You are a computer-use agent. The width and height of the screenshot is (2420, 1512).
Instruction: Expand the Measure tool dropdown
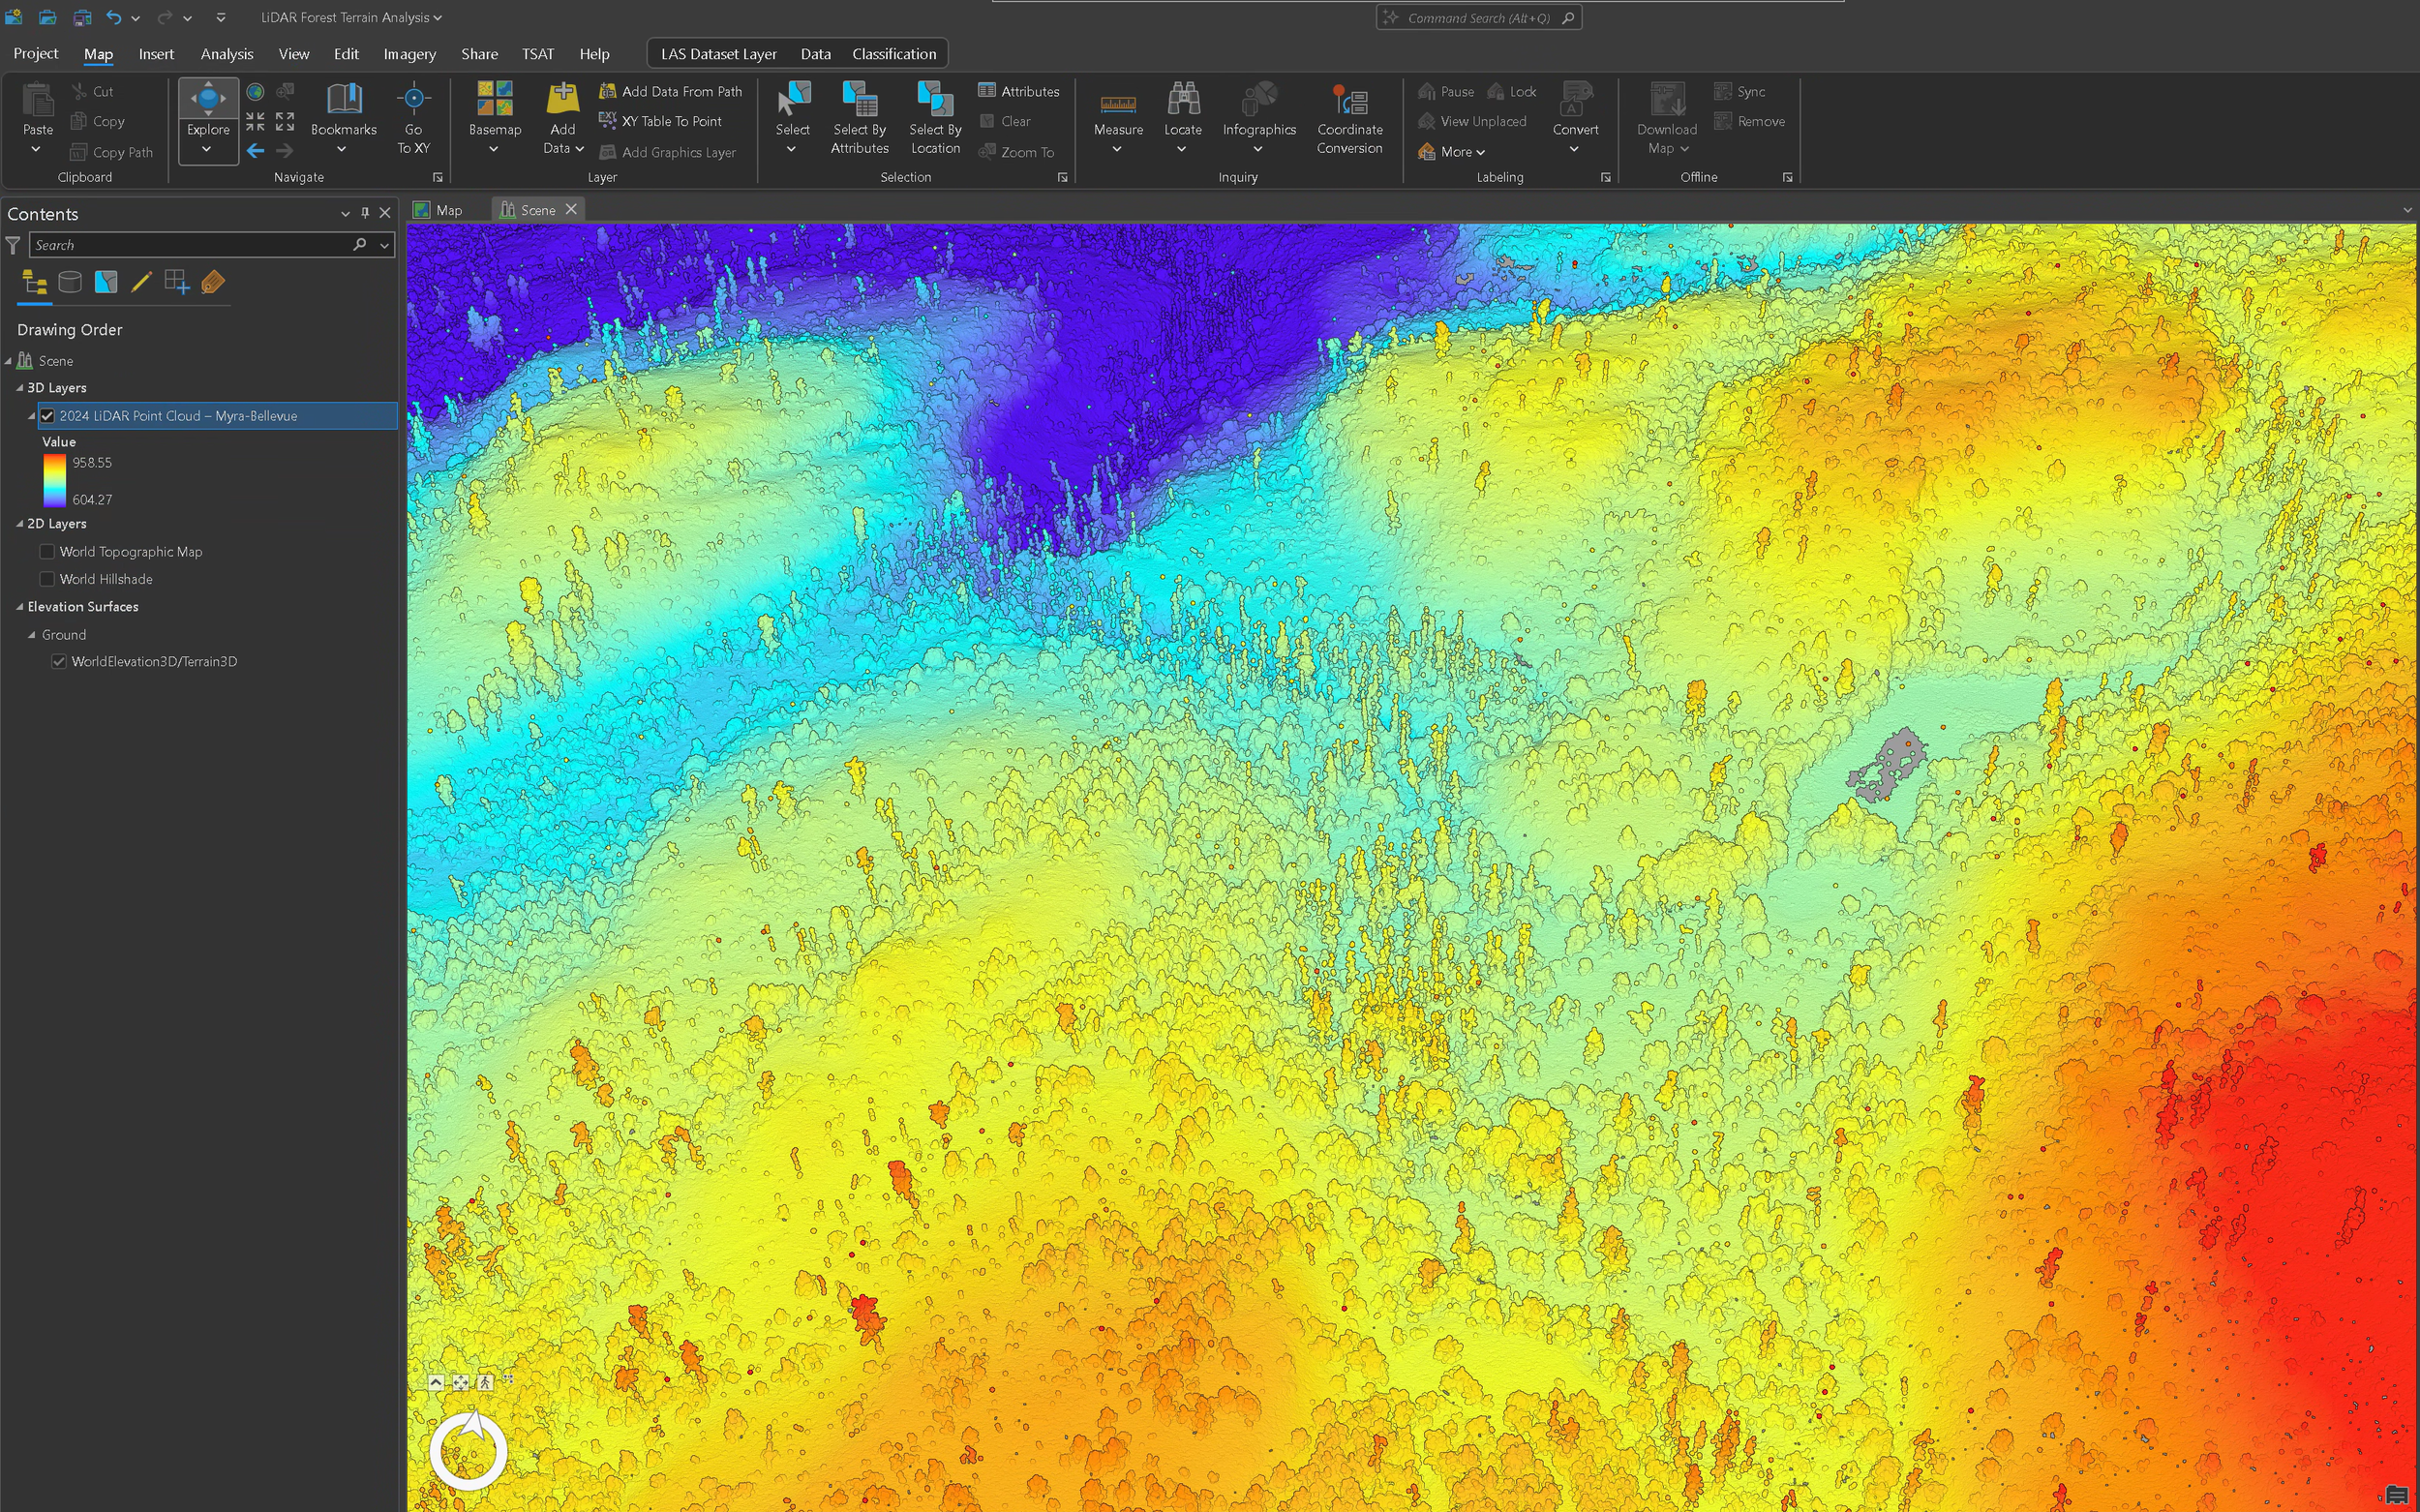1117,149
